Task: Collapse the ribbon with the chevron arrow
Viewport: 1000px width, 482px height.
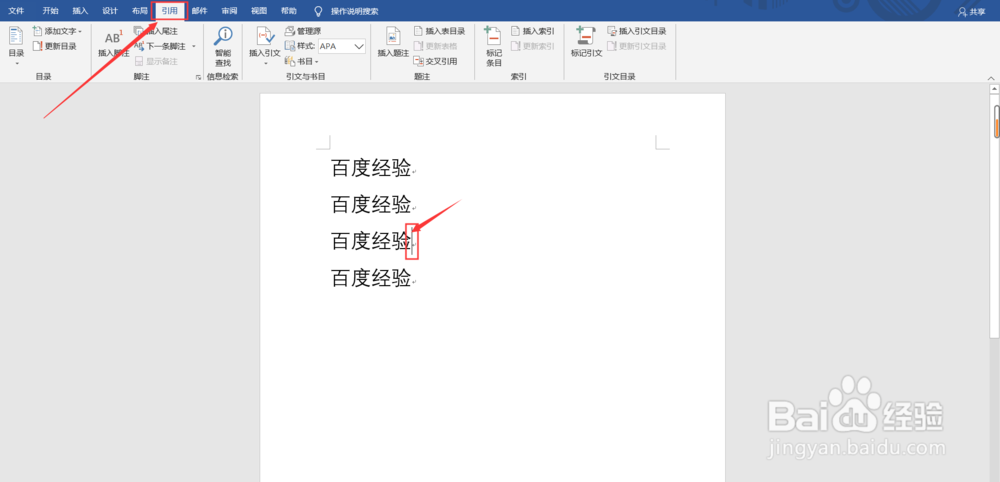Action: [x=990, y=77]
